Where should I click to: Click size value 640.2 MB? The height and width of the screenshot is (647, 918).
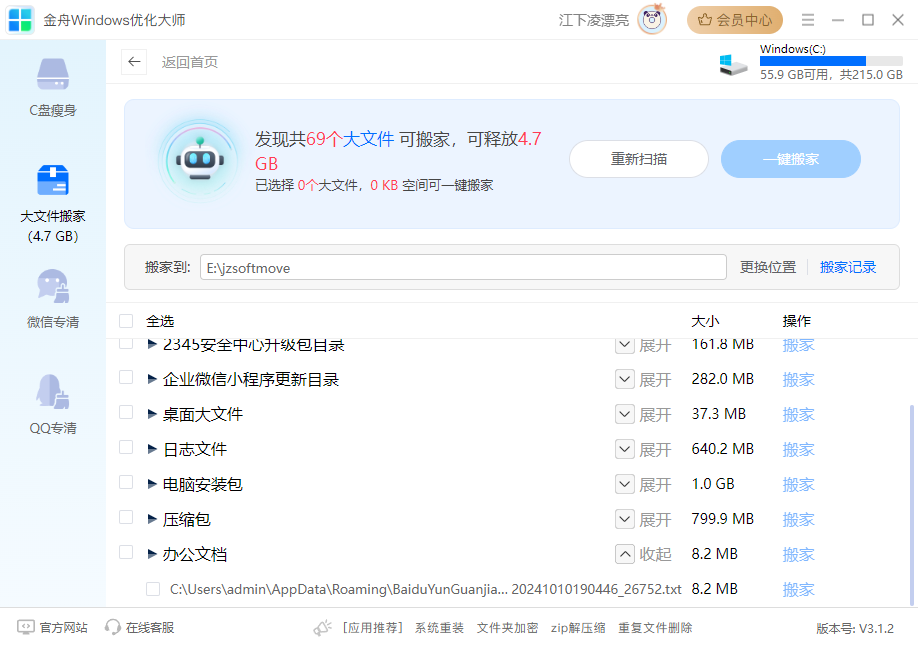(722, 449)
